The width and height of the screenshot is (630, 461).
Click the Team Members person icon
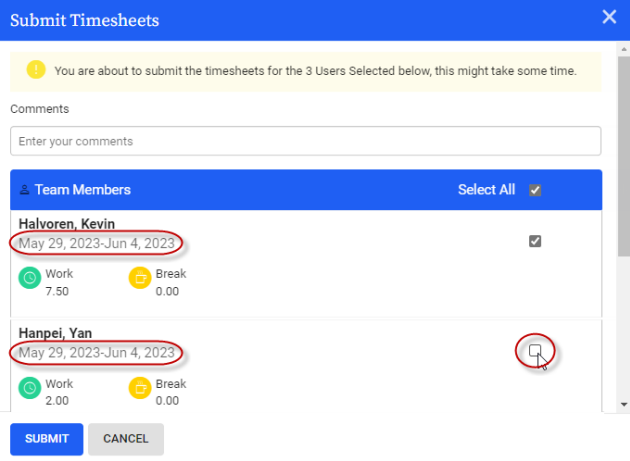click(x=25, y=190)
